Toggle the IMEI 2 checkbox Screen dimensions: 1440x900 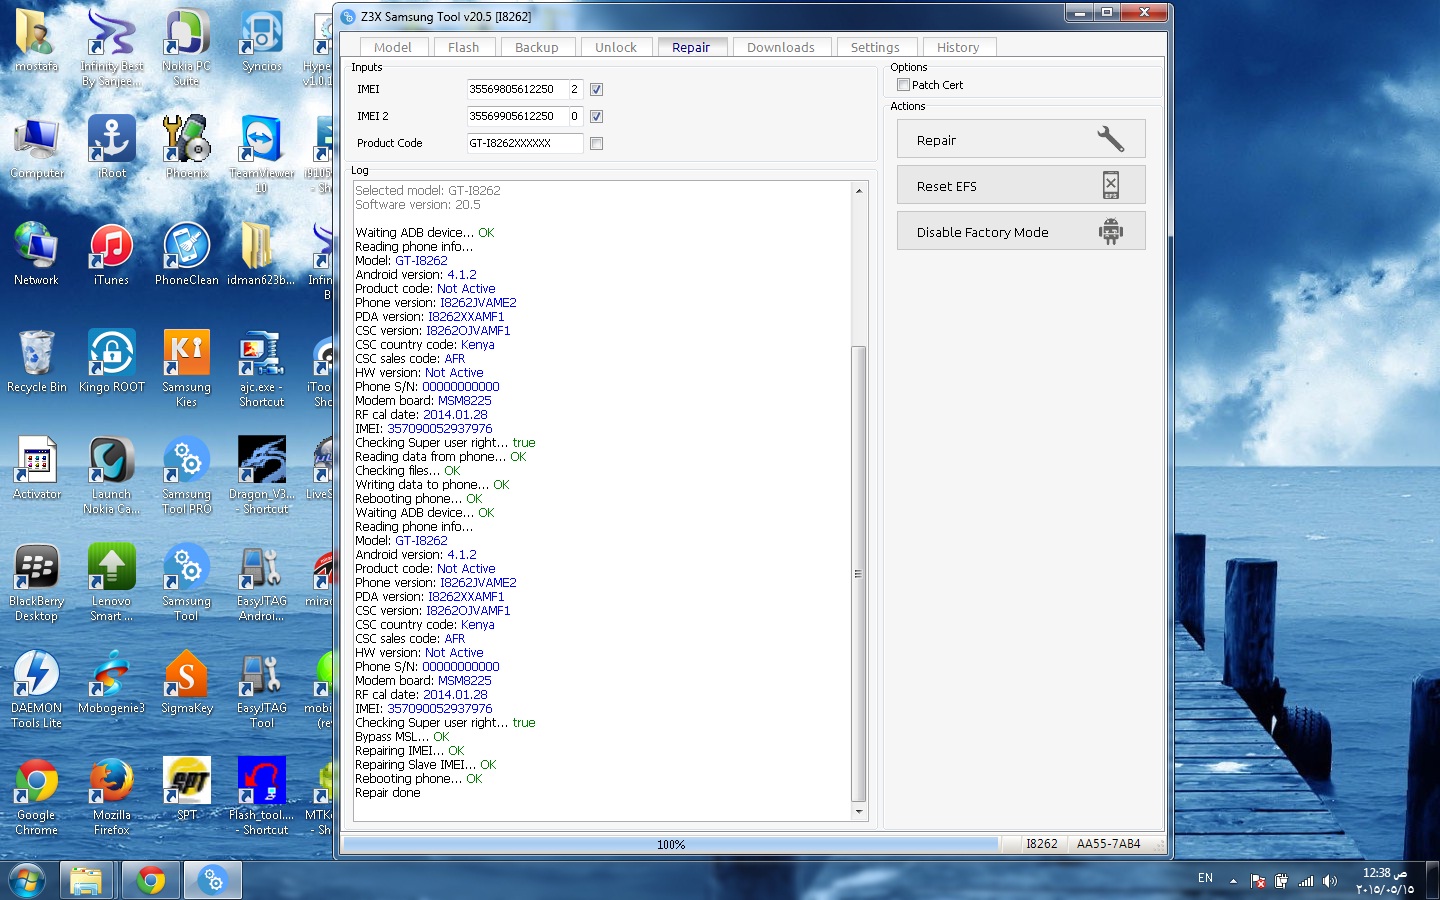coord(596,116)
